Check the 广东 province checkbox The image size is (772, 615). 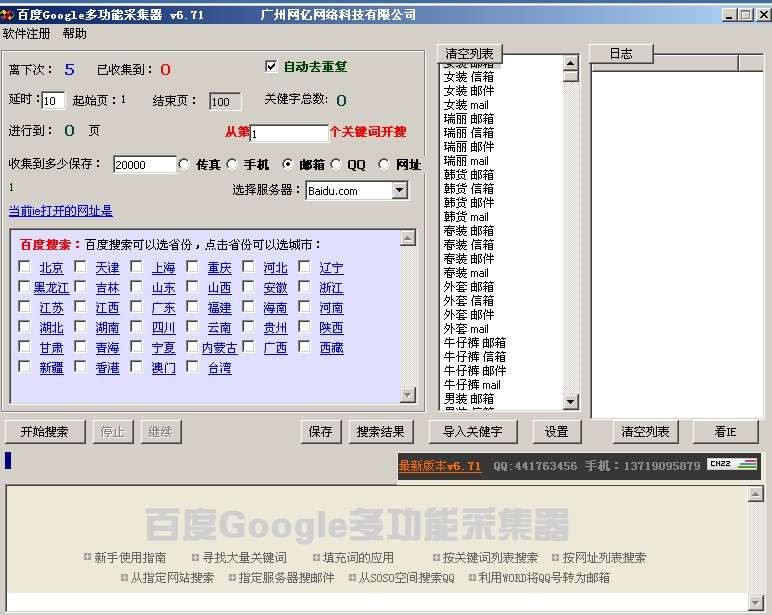[x=136, y=306]
